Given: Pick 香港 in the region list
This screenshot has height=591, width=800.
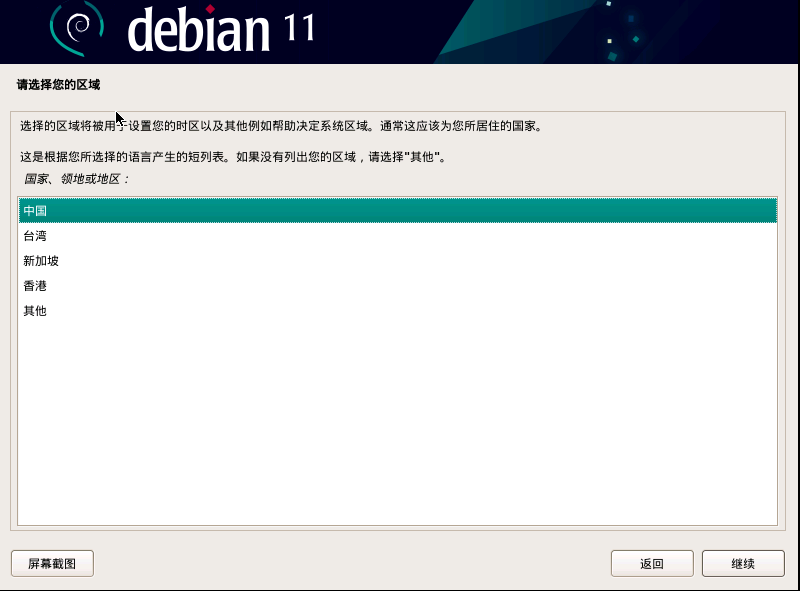Looking at the screenshot, I should tap(397, 286).
